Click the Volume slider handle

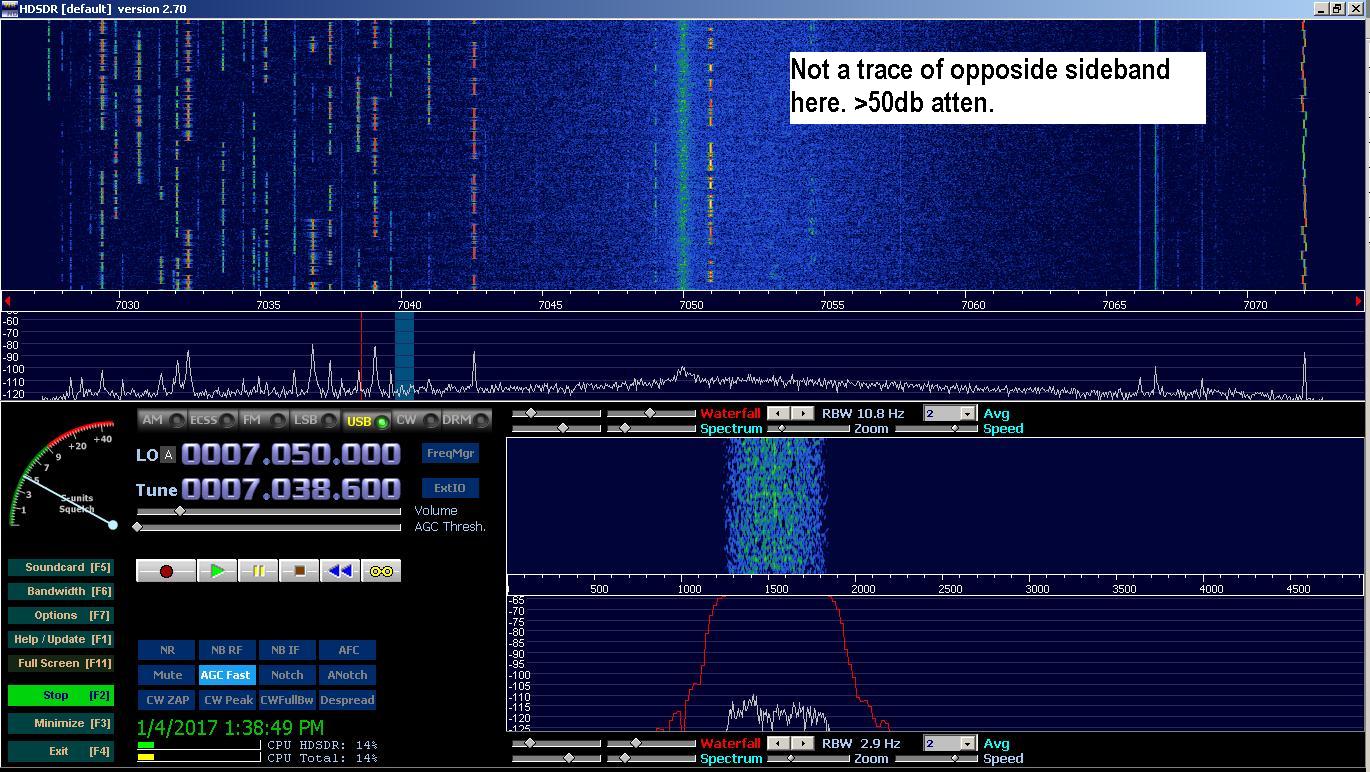180,511
